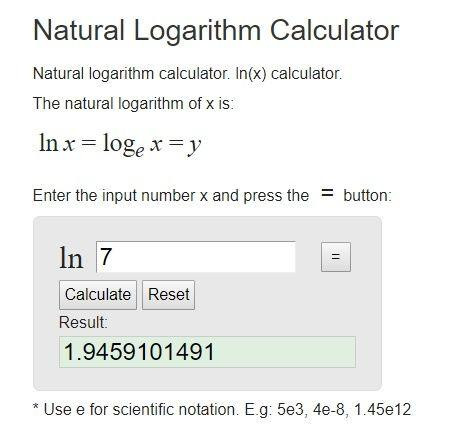Click the subscript e in the formula
Screen dimensions: 460x442
pos(140,152)
